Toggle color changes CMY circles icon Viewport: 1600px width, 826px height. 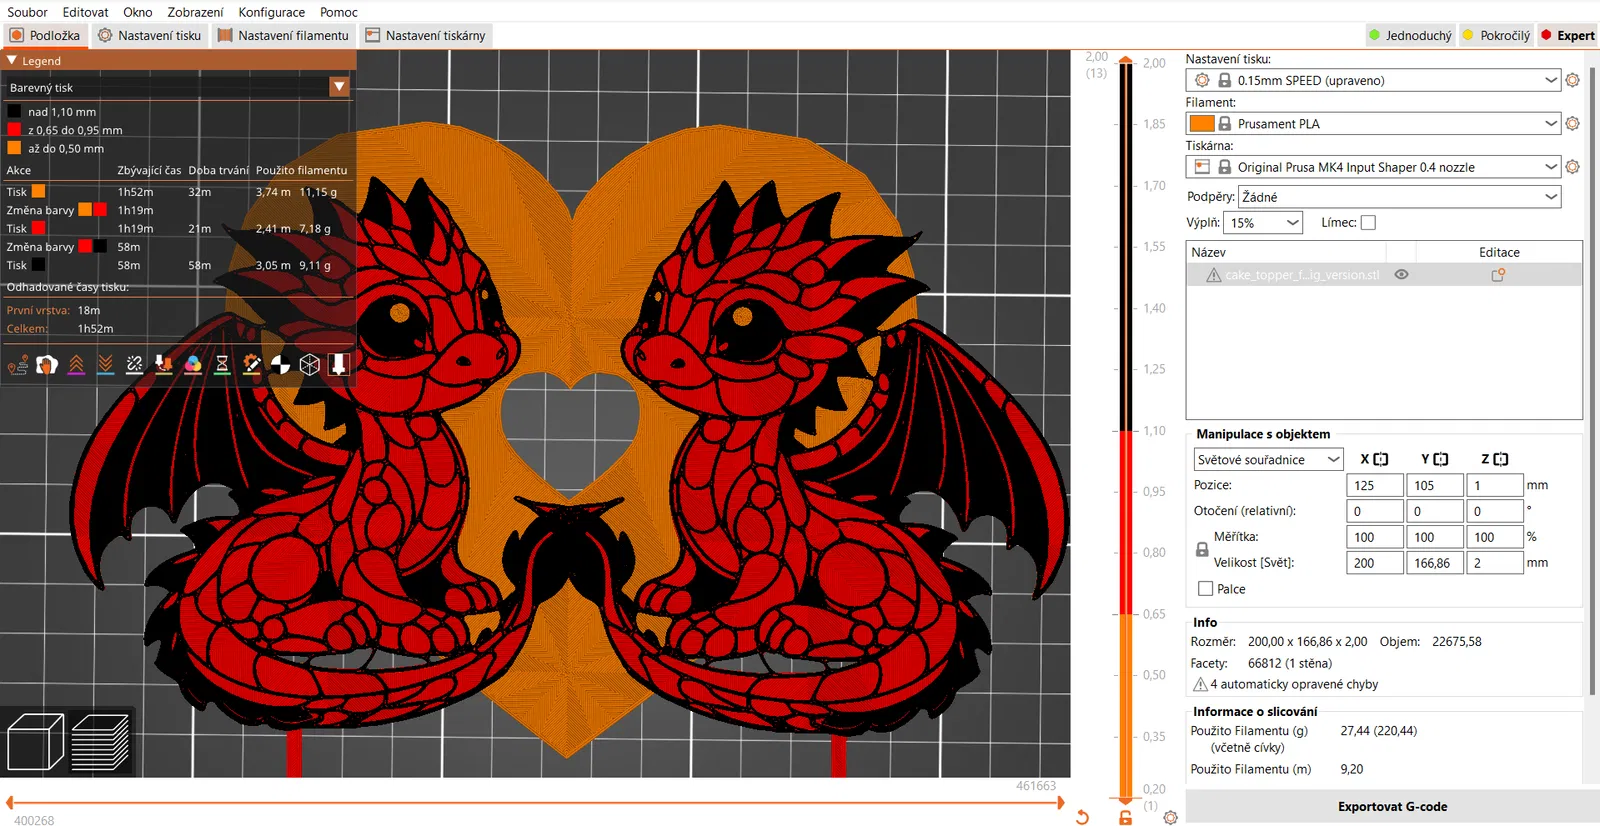(193, 365)
